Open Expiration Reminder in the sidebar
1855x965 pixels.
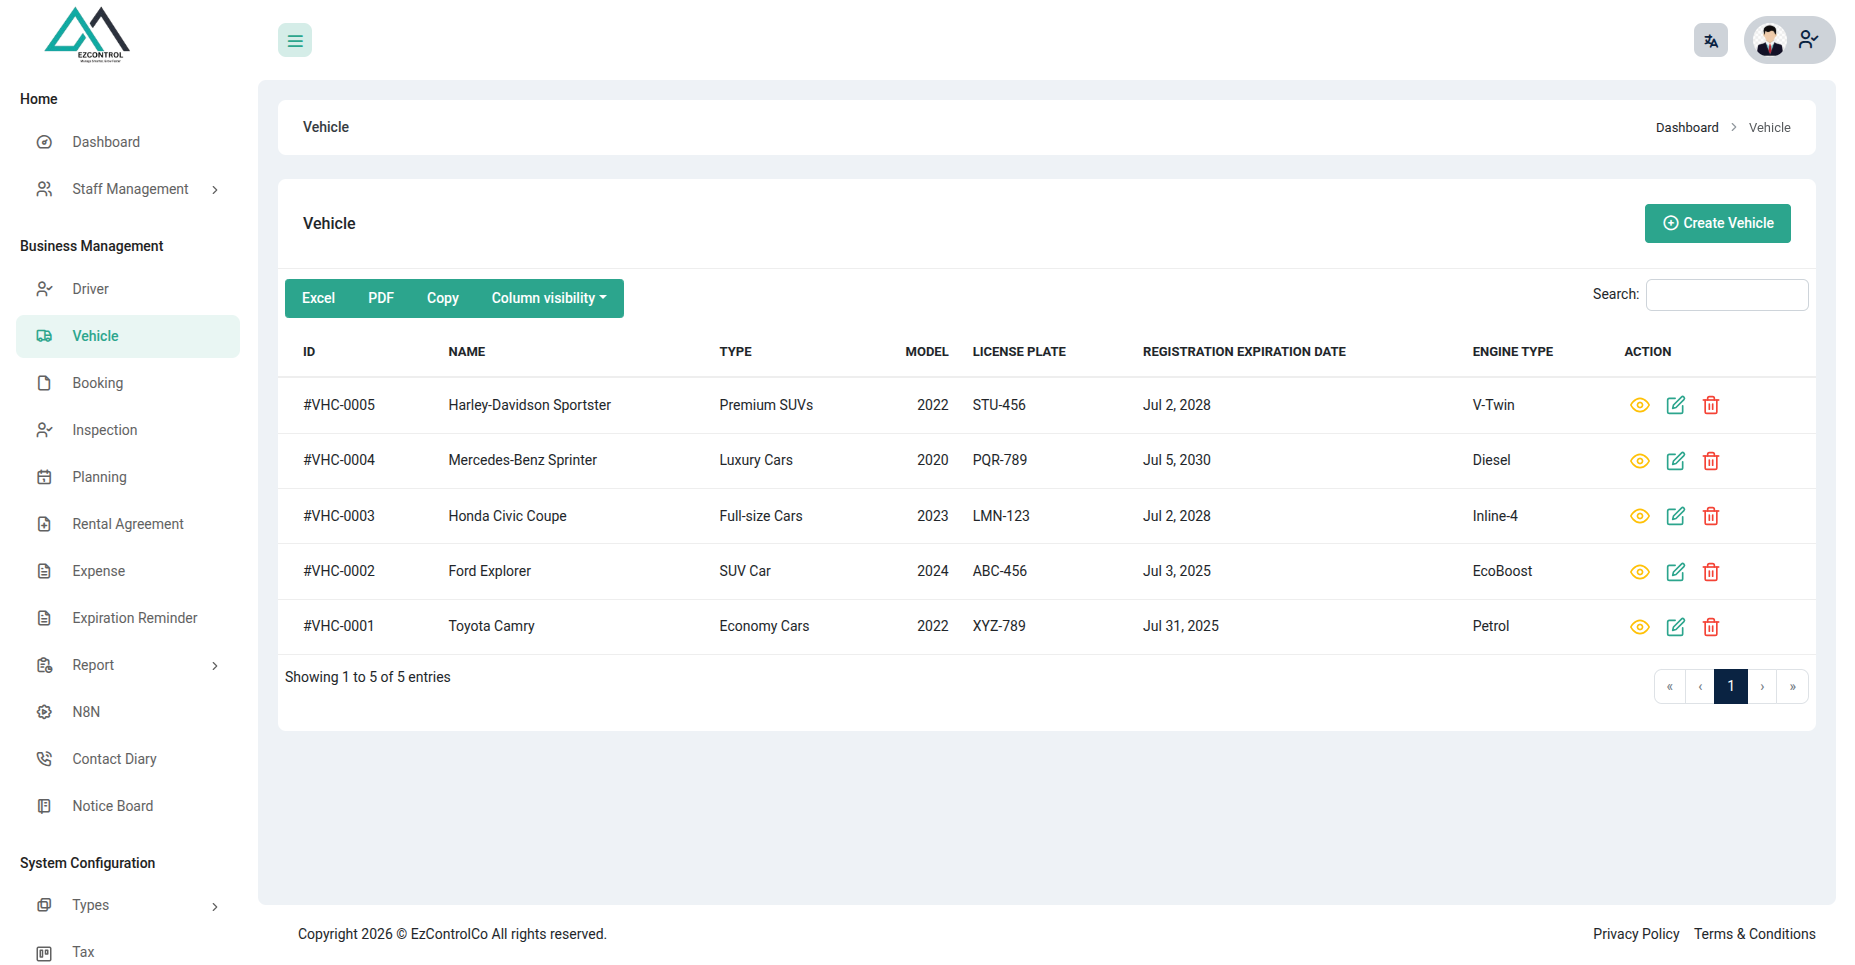128,618
